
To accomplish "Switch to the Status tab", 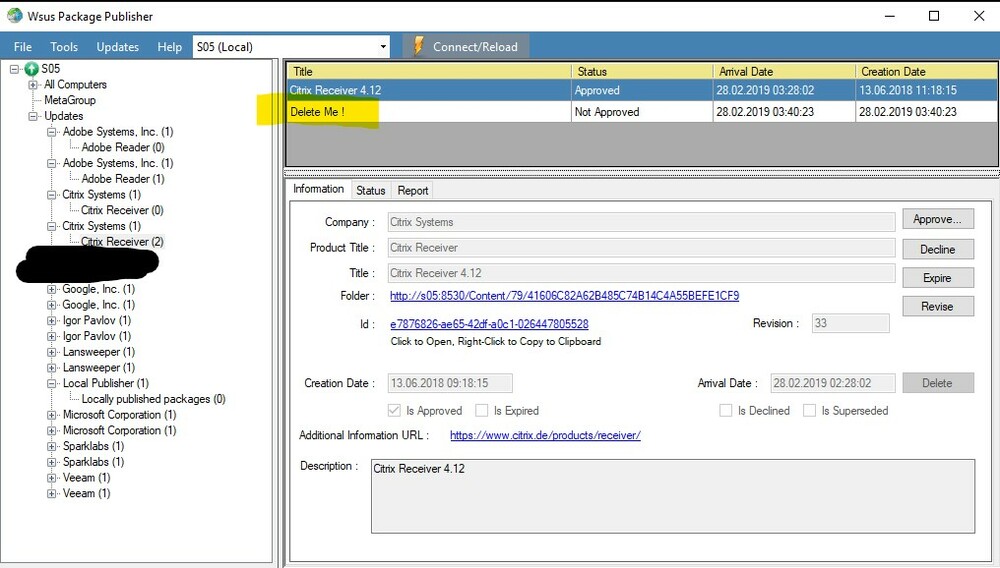I will tap(370, 191).
